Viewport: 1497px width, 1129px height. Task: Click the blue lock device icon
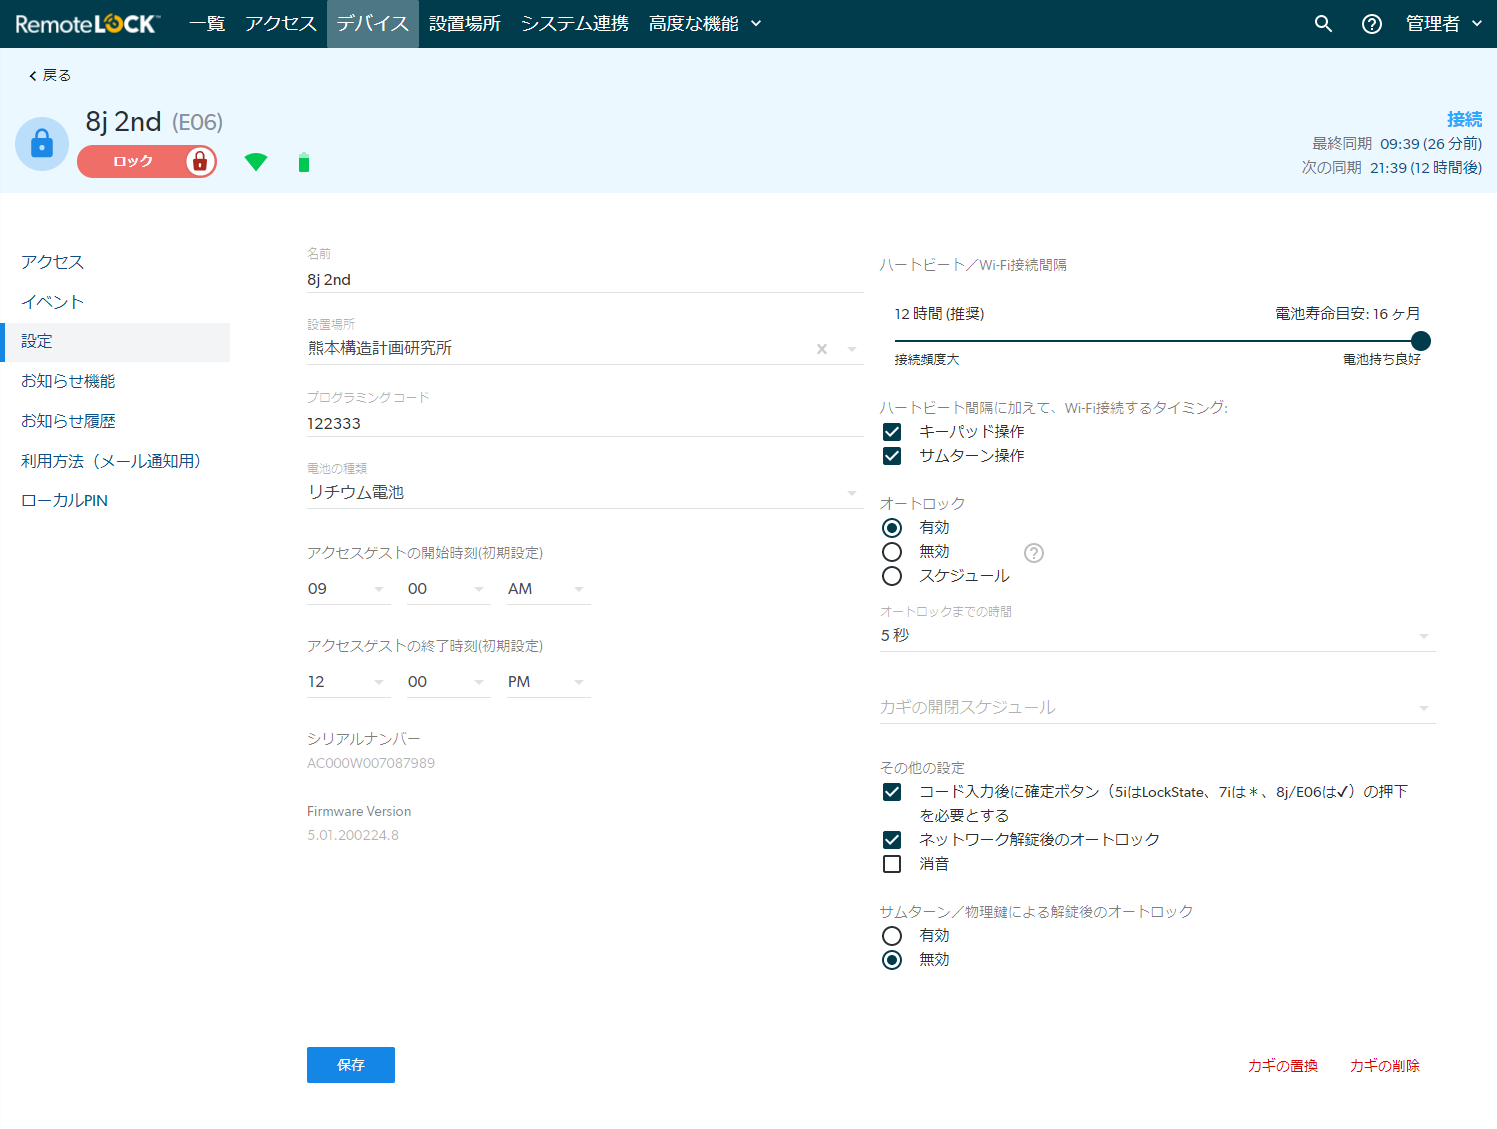tap(42, 144)
